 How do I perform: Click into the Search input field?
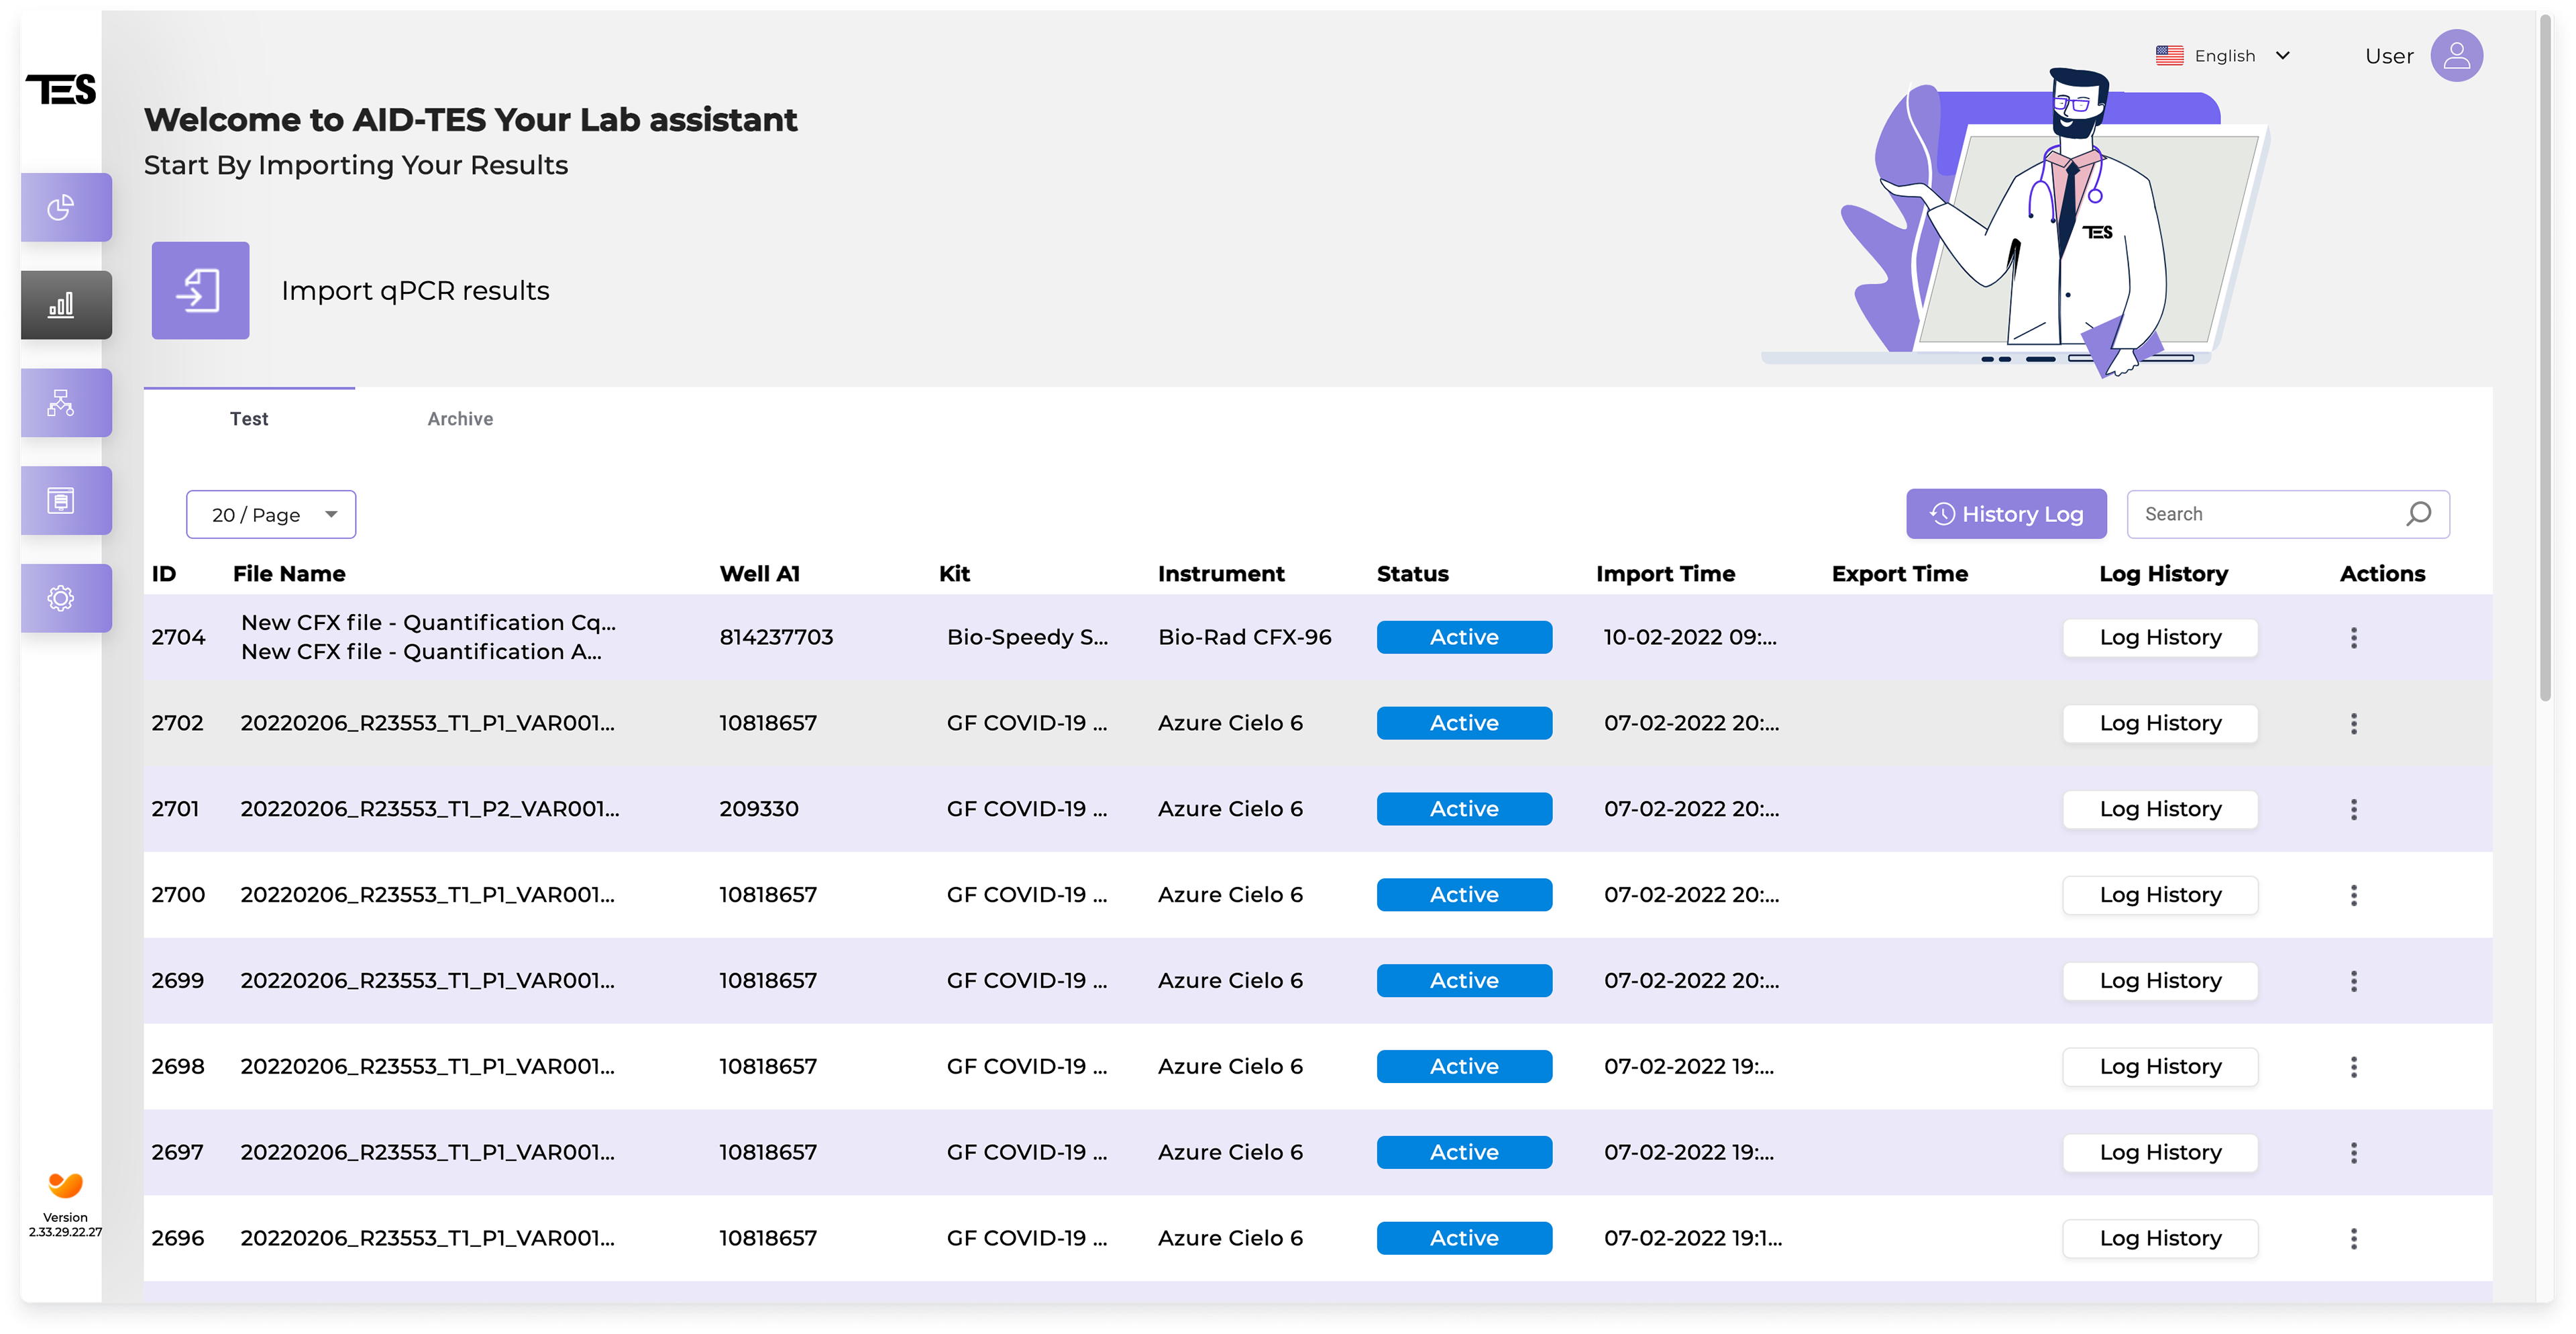2260,514
